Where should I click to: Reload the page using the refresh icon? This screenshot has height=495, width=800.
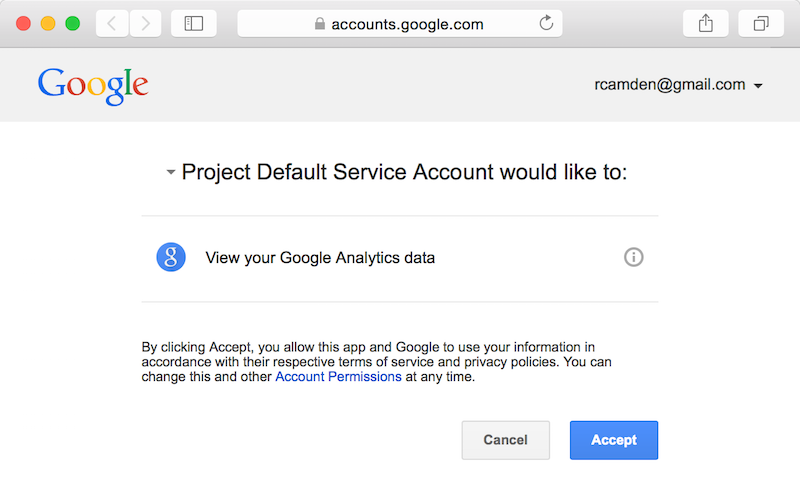[x=546, y=23]
